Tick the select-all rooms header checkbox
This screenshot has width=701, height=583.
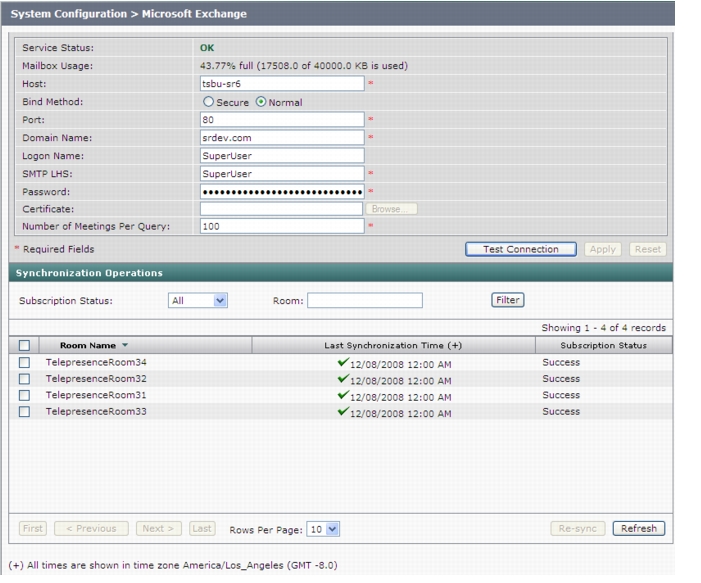coord(25,345)
